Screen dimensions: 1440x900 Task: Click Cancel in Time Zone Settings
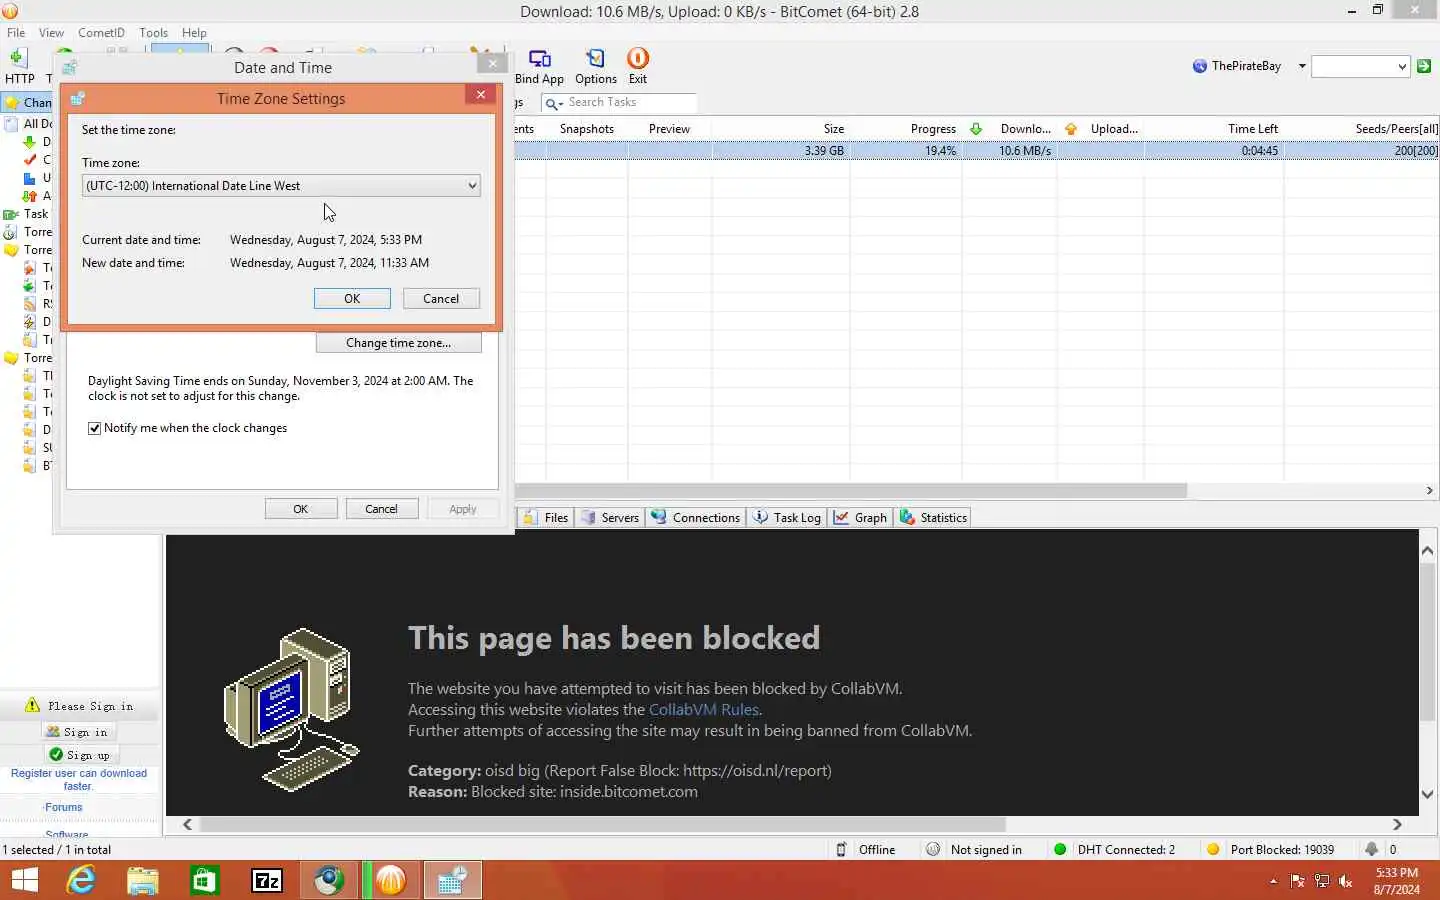441,298
